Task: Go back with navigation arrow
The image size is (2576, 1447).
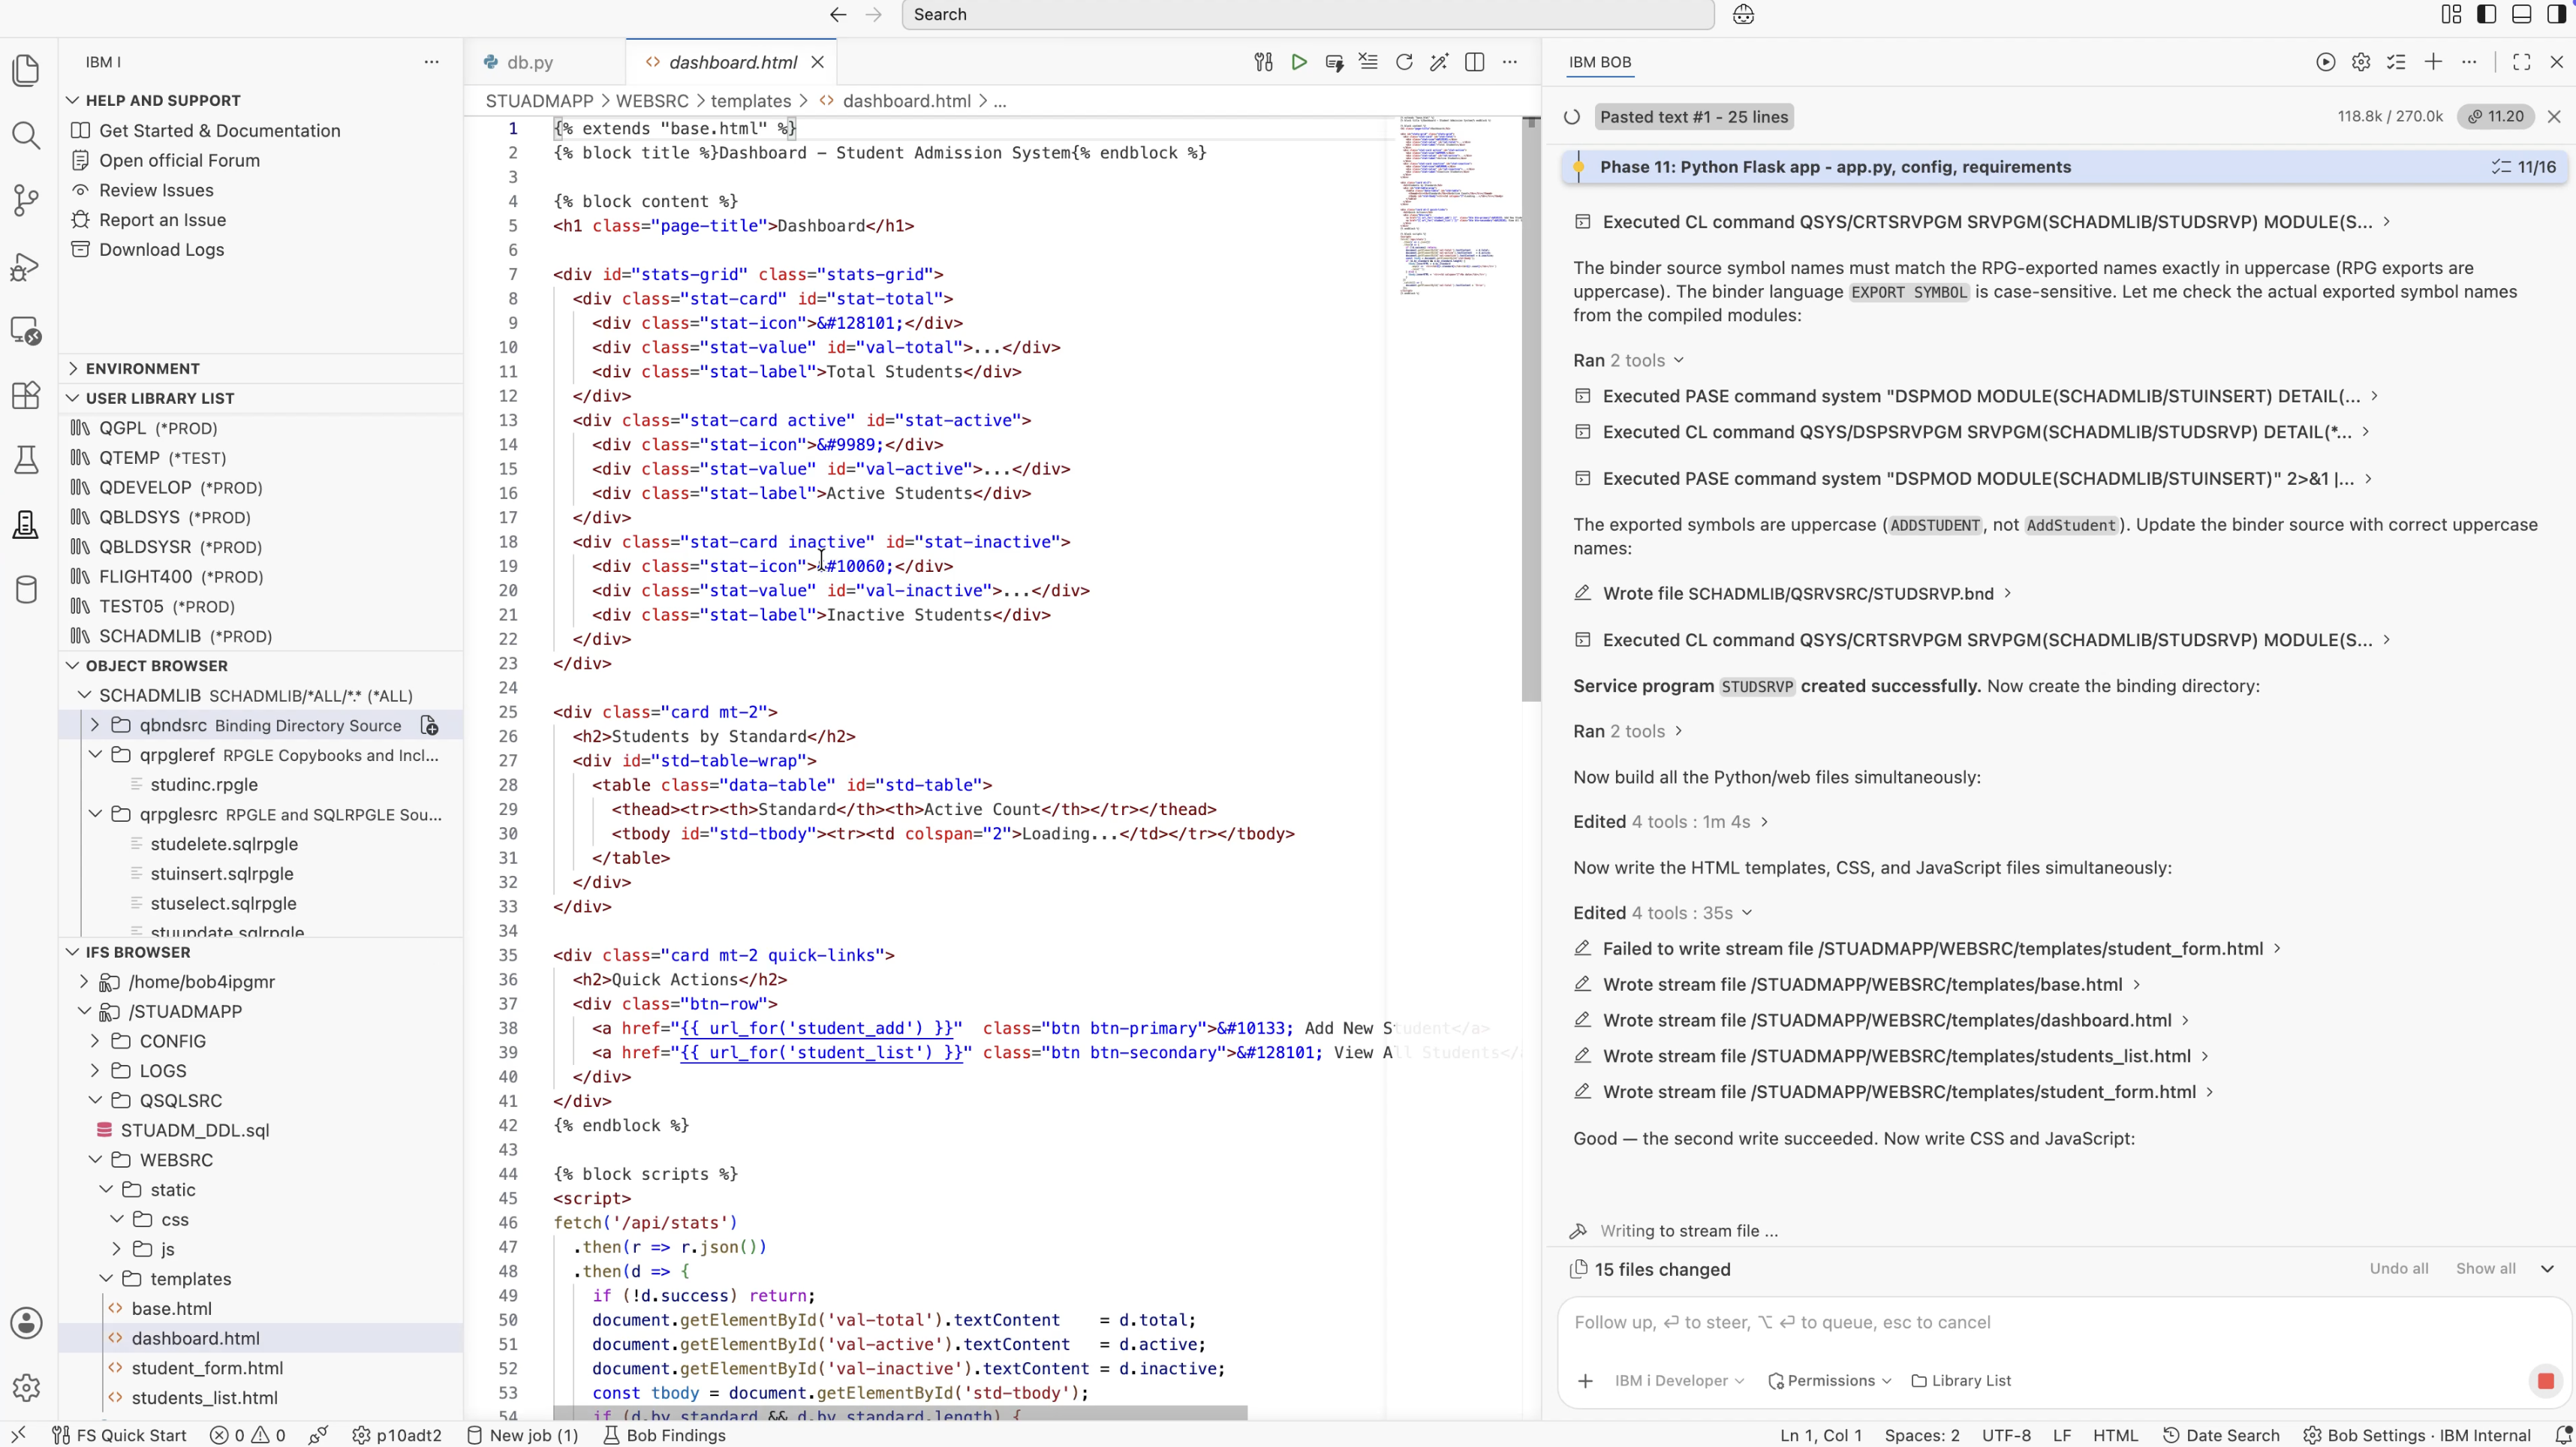Action: 838,15
